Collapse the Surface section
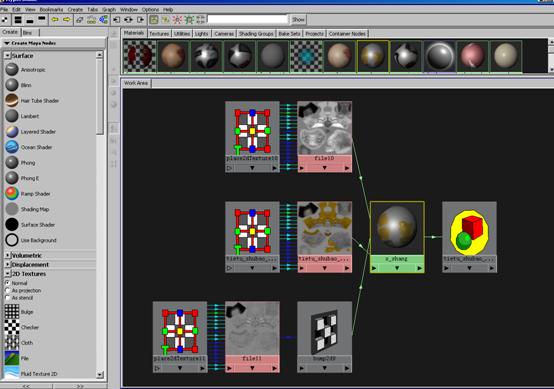Image resolution: width=554 pixels, height=389 pixels. click(x=7, y=56)
